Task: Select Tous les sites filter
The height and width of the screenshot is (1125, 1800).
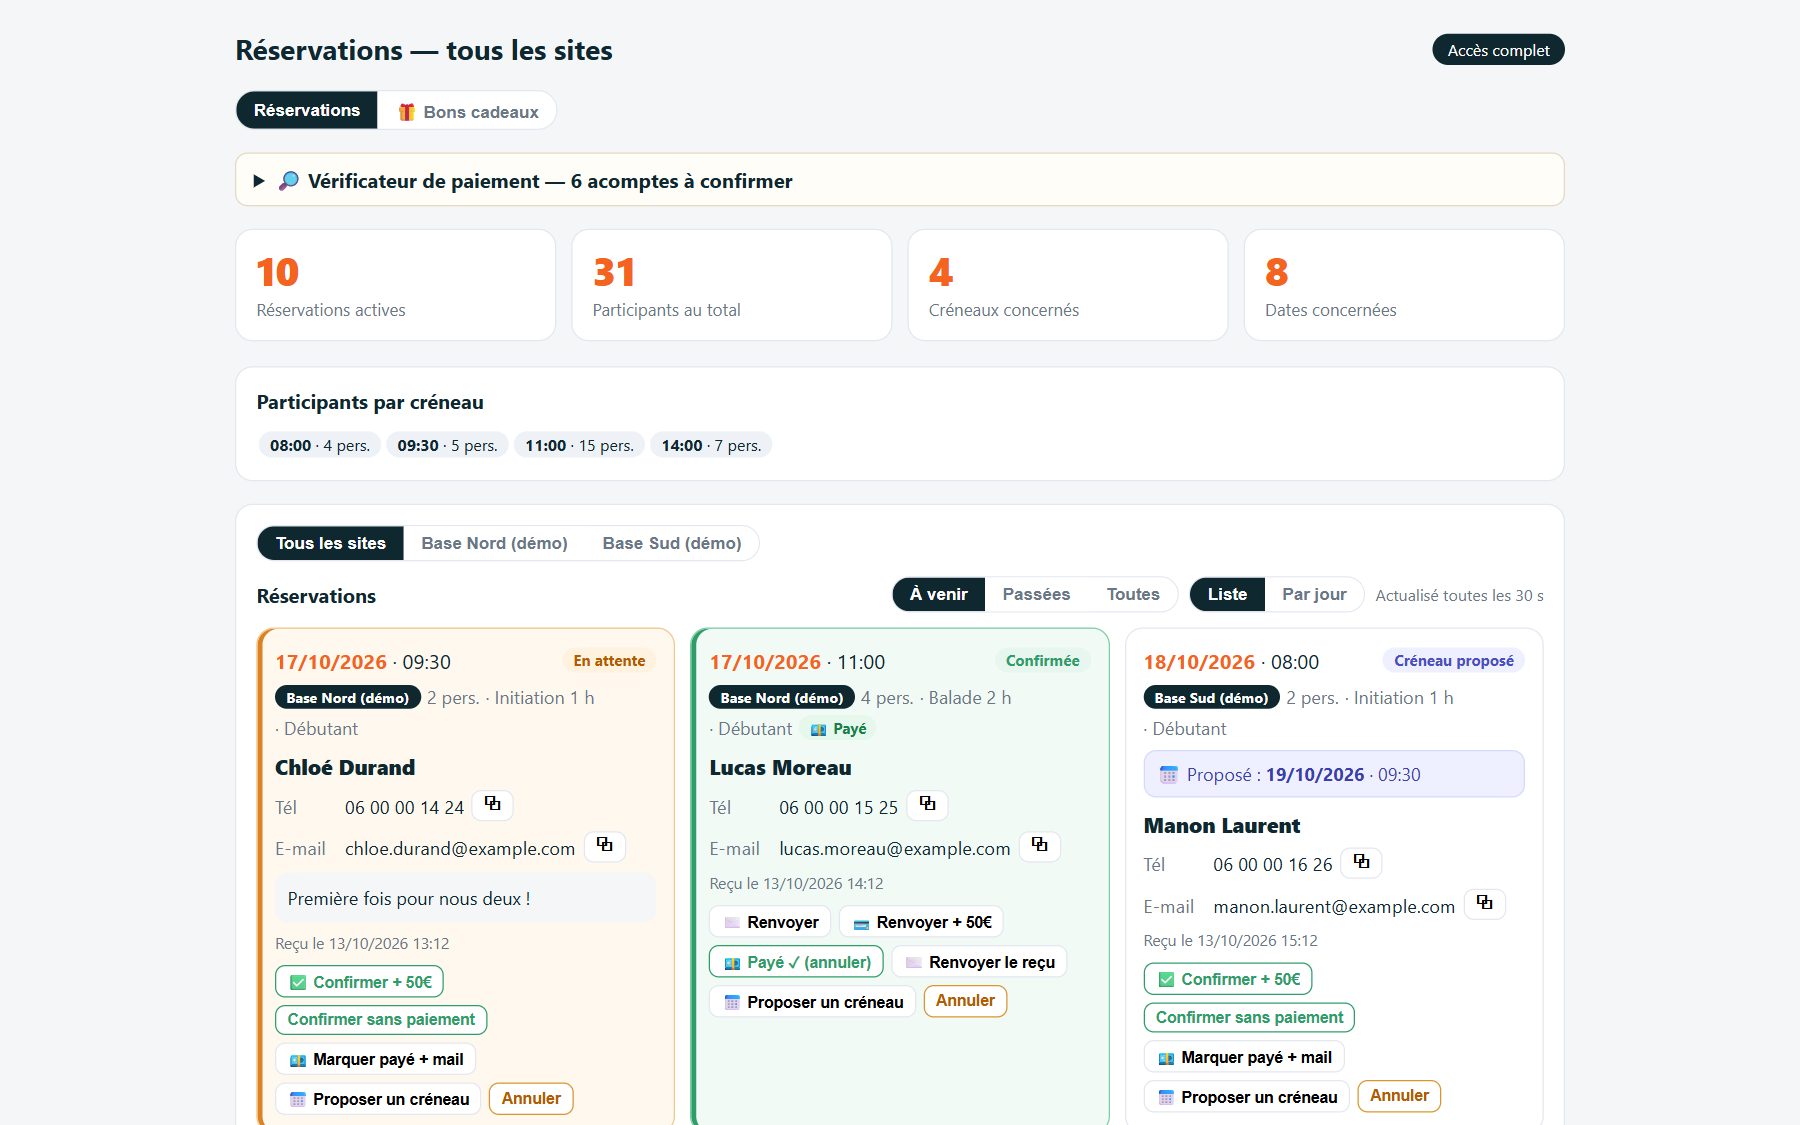Action: tap(331, 543)
